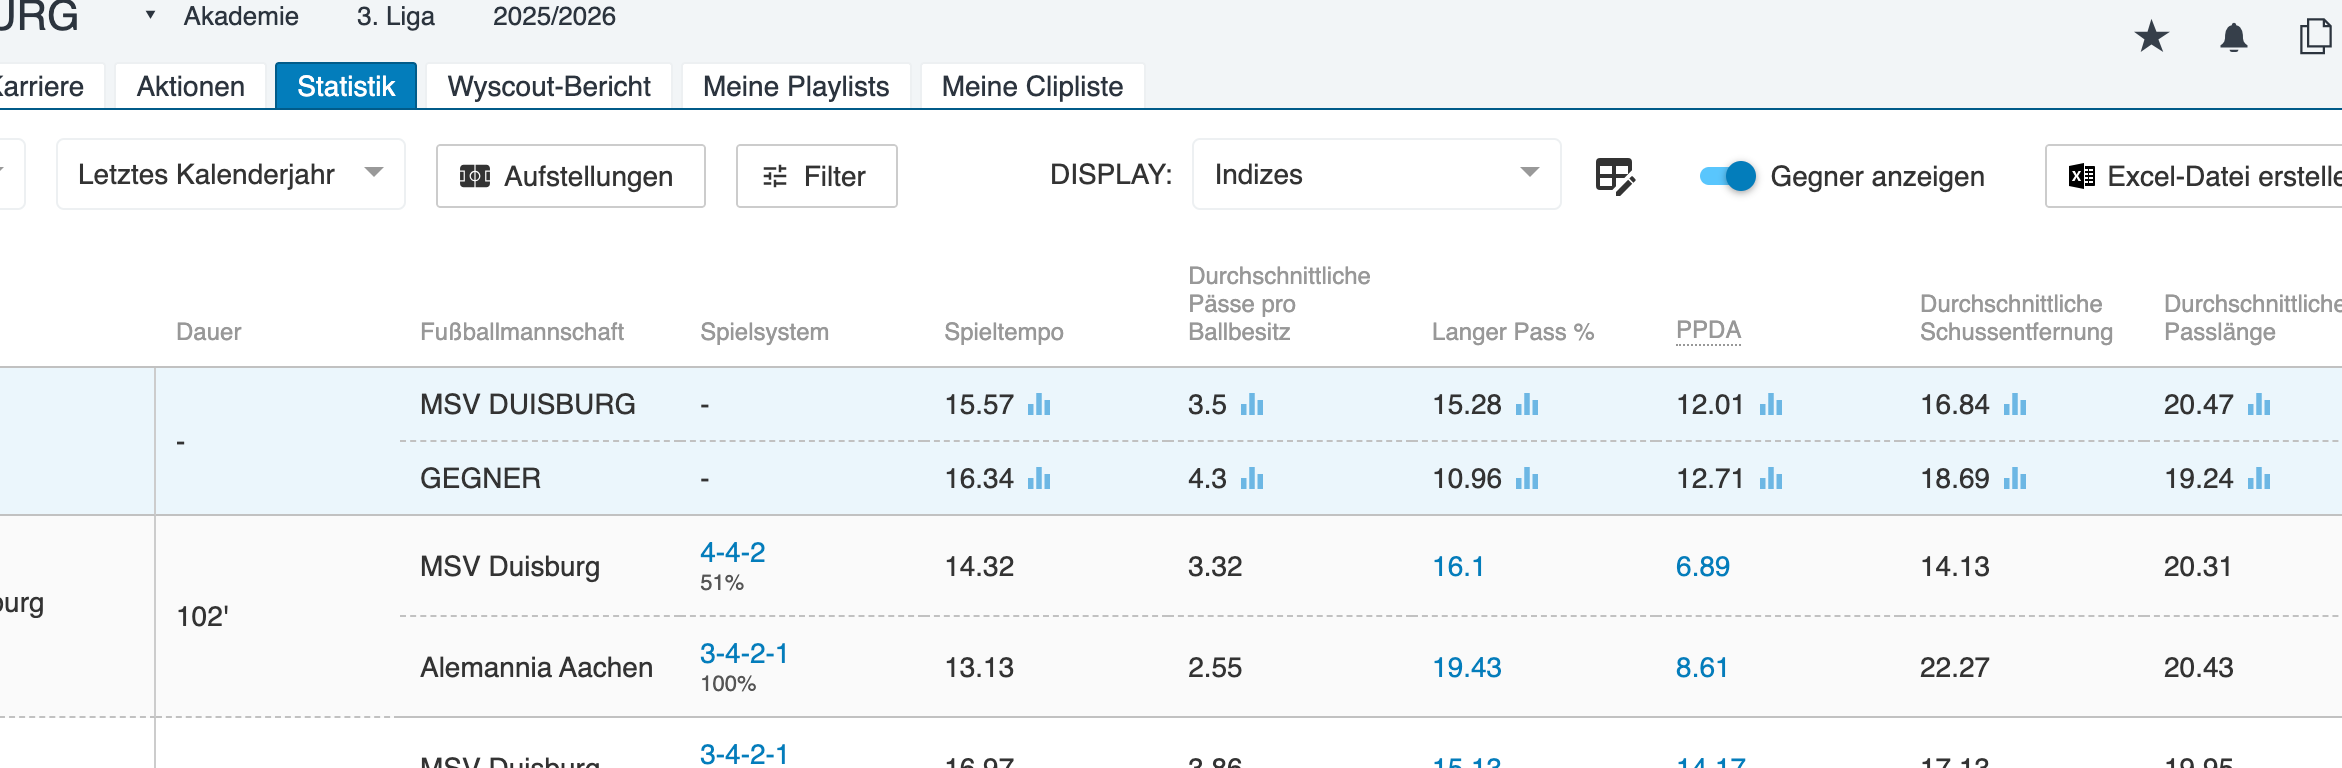Click chart icon beside Gegner Passlänge 19.24
Viewport: 2342px width, 768px height.
pyautogui.click(x=2259, y=479)
